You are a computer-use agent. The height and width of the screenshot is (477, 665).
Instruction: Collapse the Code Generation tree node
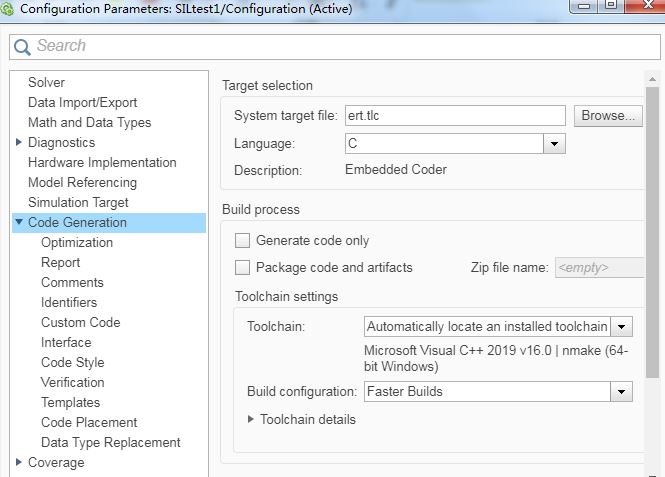(x=19, y=222)
